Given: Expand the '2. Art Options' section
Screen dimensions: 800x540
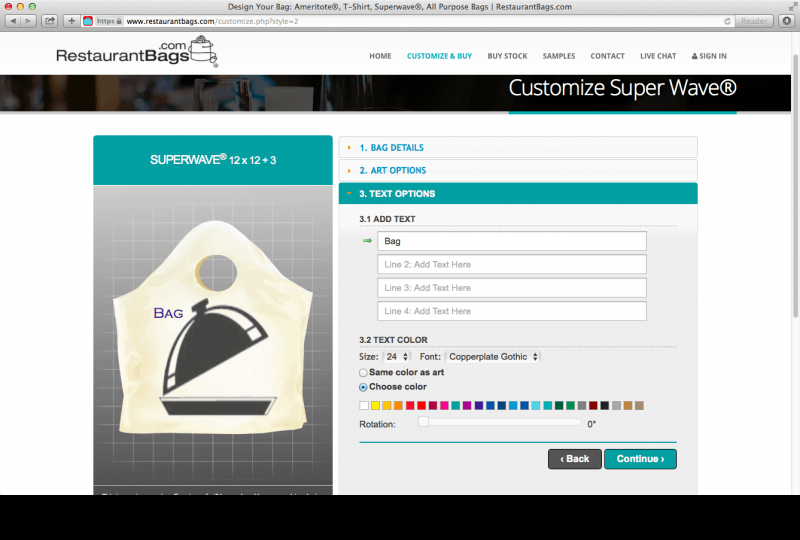Looking at the screenshot, I should pyautogui.click(x=518, y=170).
